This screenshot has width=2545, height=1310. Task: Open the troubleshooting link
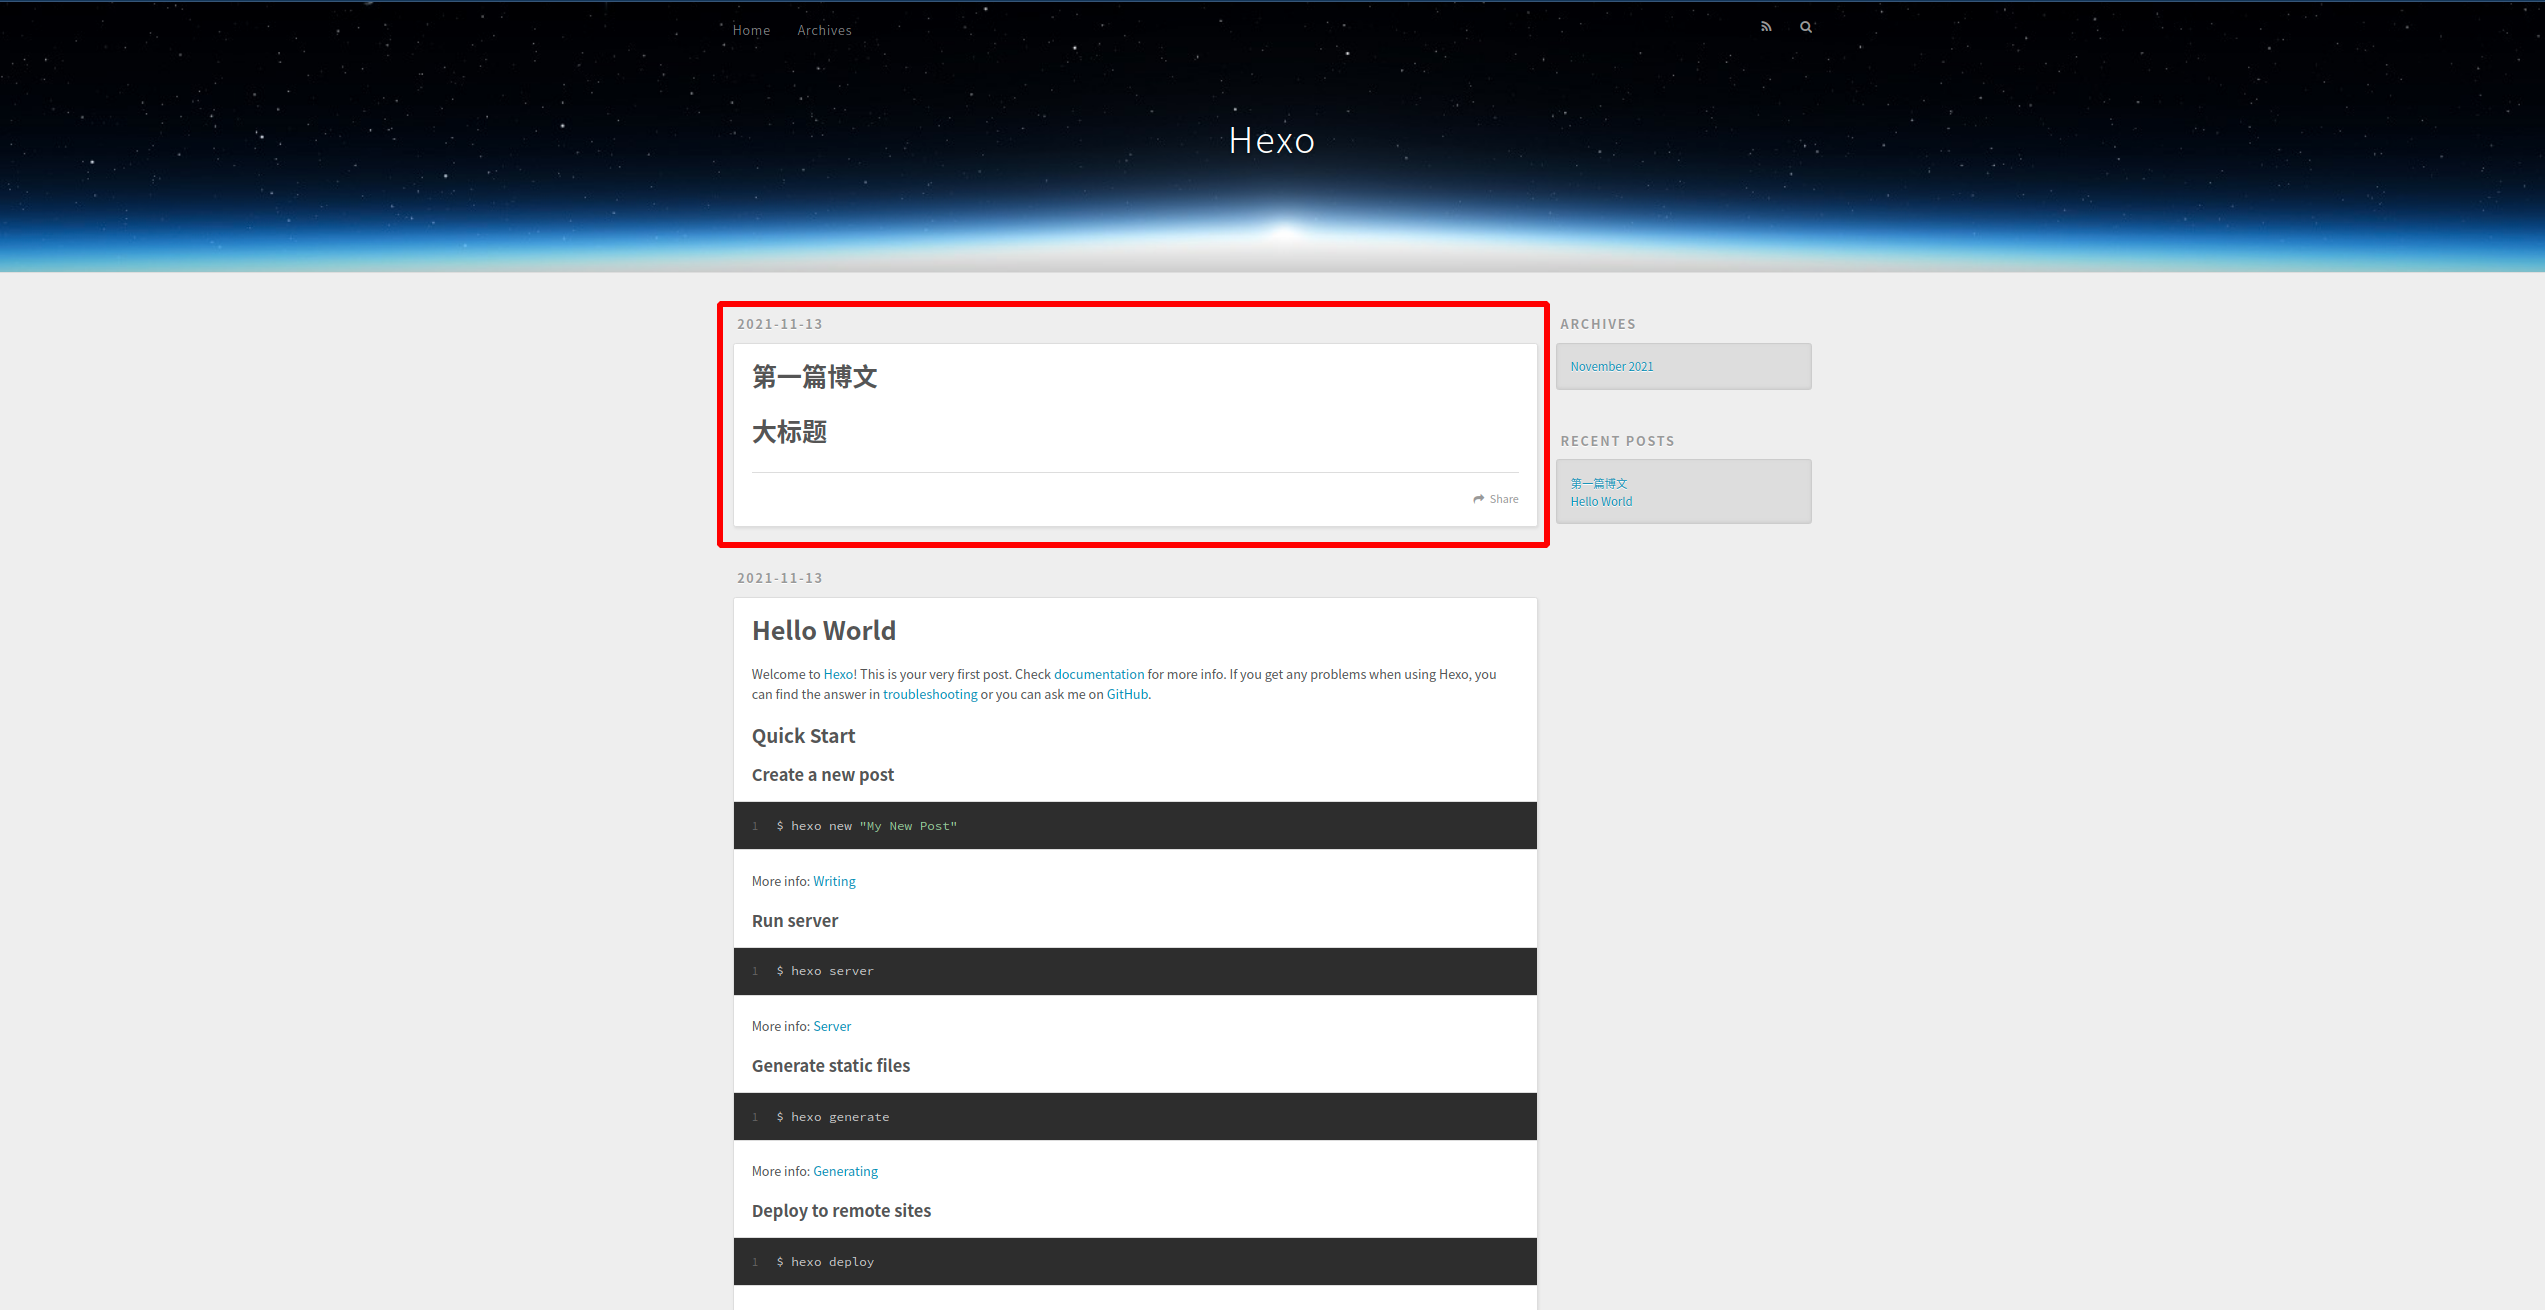click(x=930, y=694)
